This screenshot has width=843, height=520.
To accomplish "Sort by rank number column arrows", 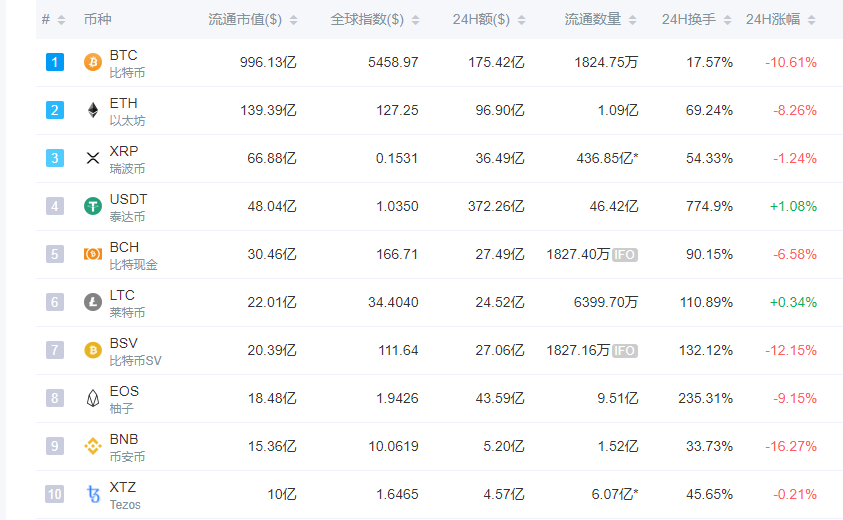I will (61, 20).
